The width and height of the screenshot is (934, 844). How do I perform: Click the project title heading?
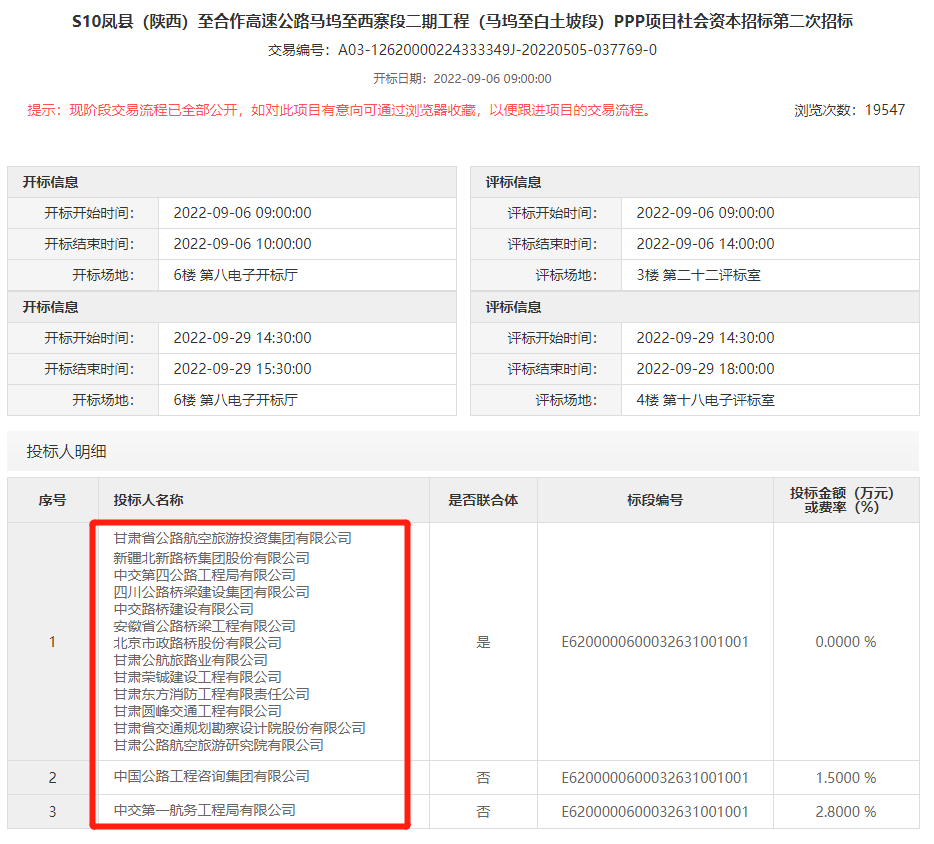coord(462,21)
